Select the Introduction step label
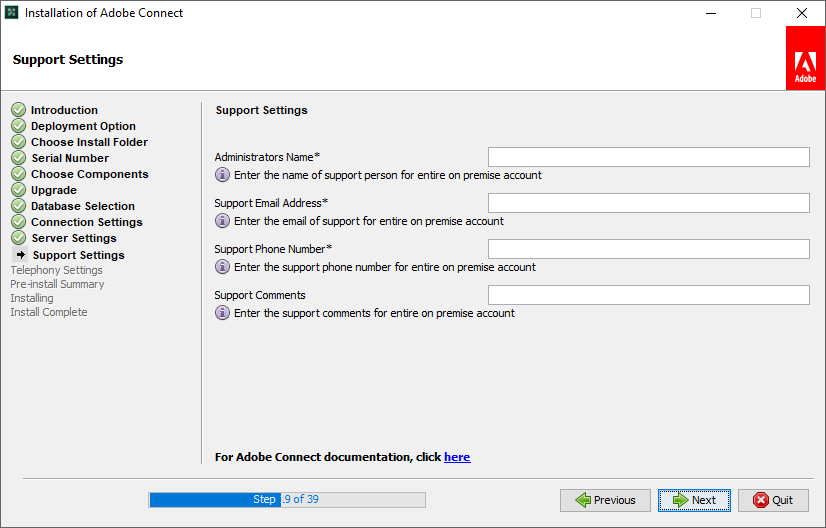This screenshot has width=826, height=528. [x=64, y=110]
